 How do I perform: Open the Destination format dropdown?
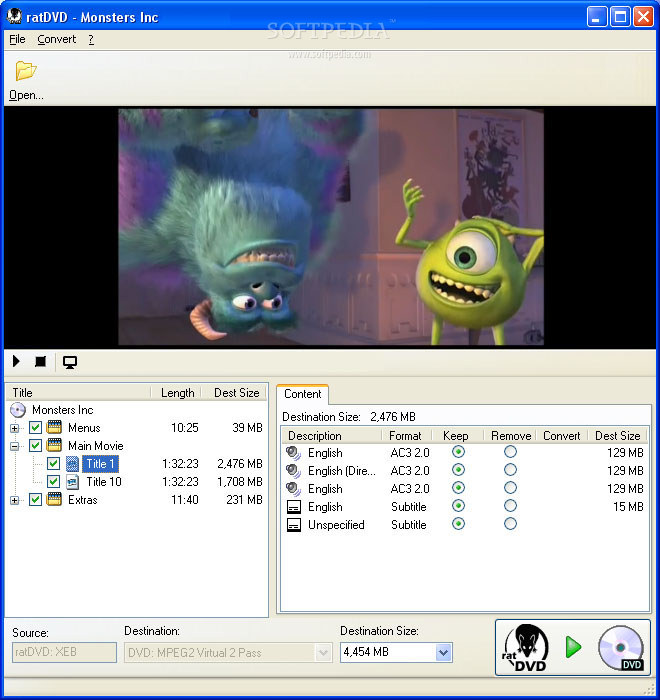pos(323,653)
